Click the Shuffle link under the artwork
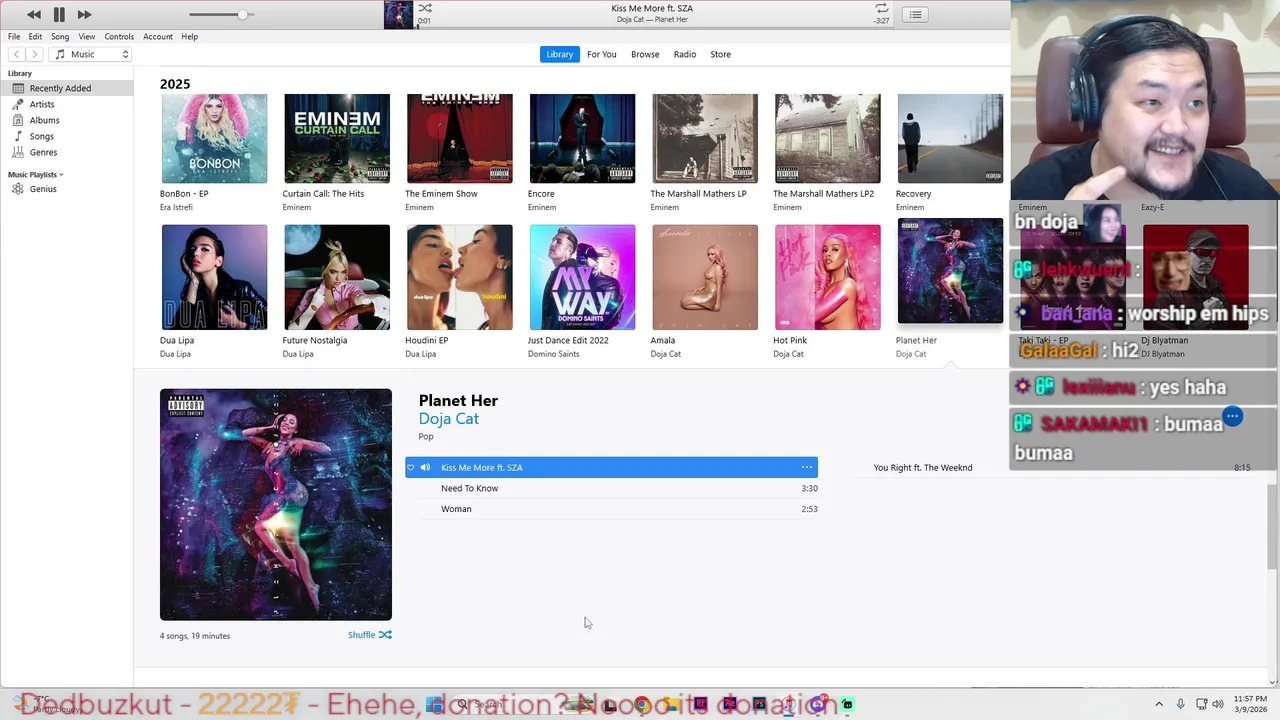 [370, 635]
